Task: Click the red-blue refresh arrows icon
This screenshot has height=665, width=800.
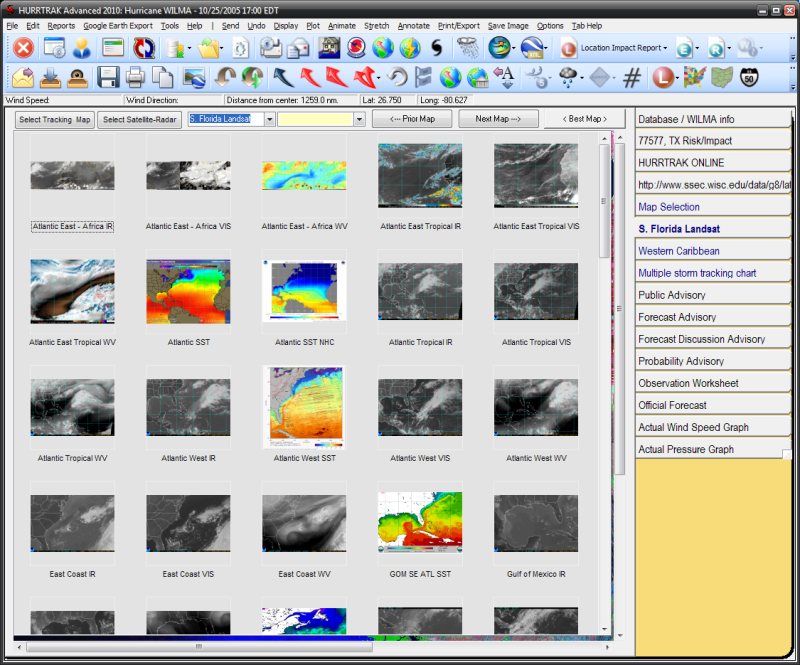Action: (144, 48)
